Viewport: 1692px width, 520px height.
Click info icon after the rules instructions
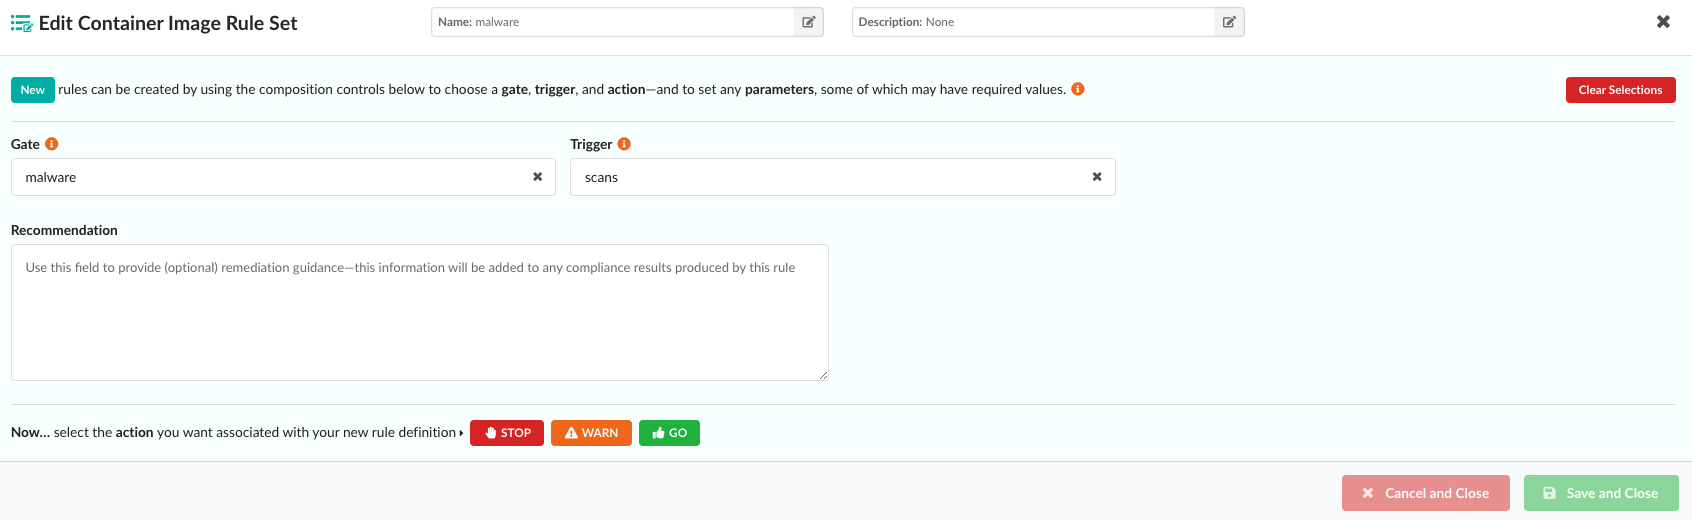[x=1078, y=89]
